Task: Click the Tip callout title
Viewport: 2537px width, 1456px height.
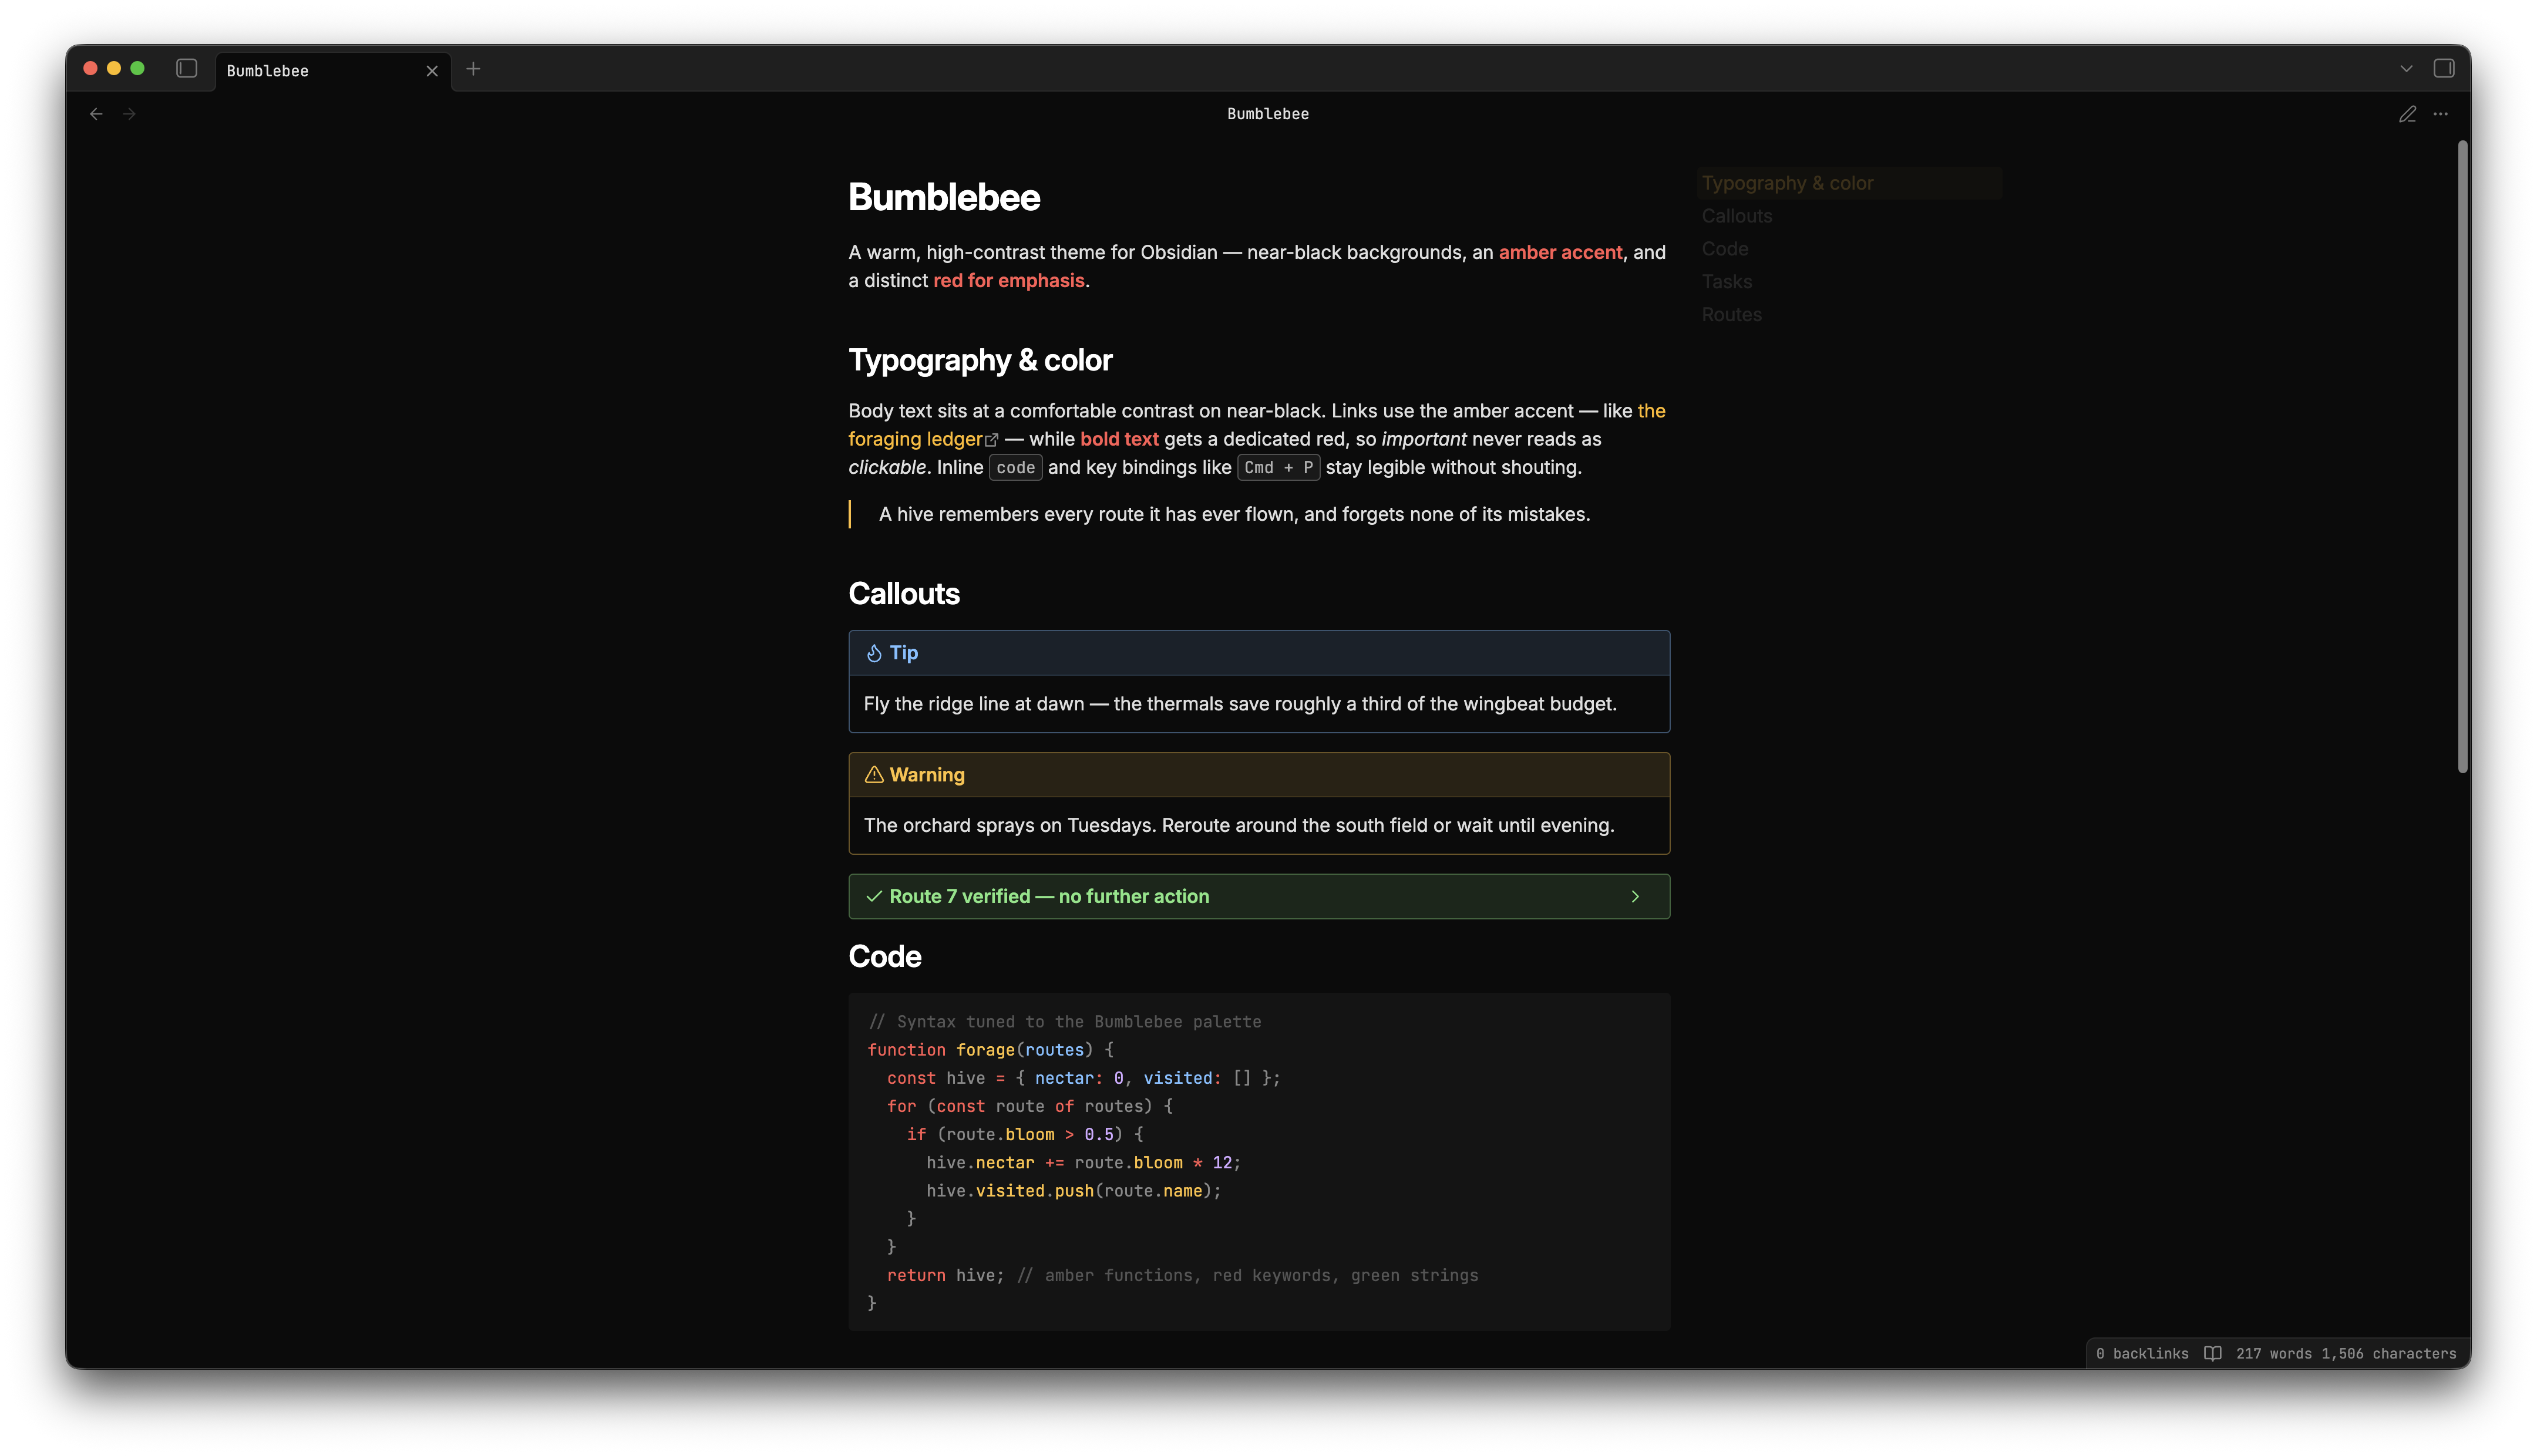Action: click(x=903, y=653)
